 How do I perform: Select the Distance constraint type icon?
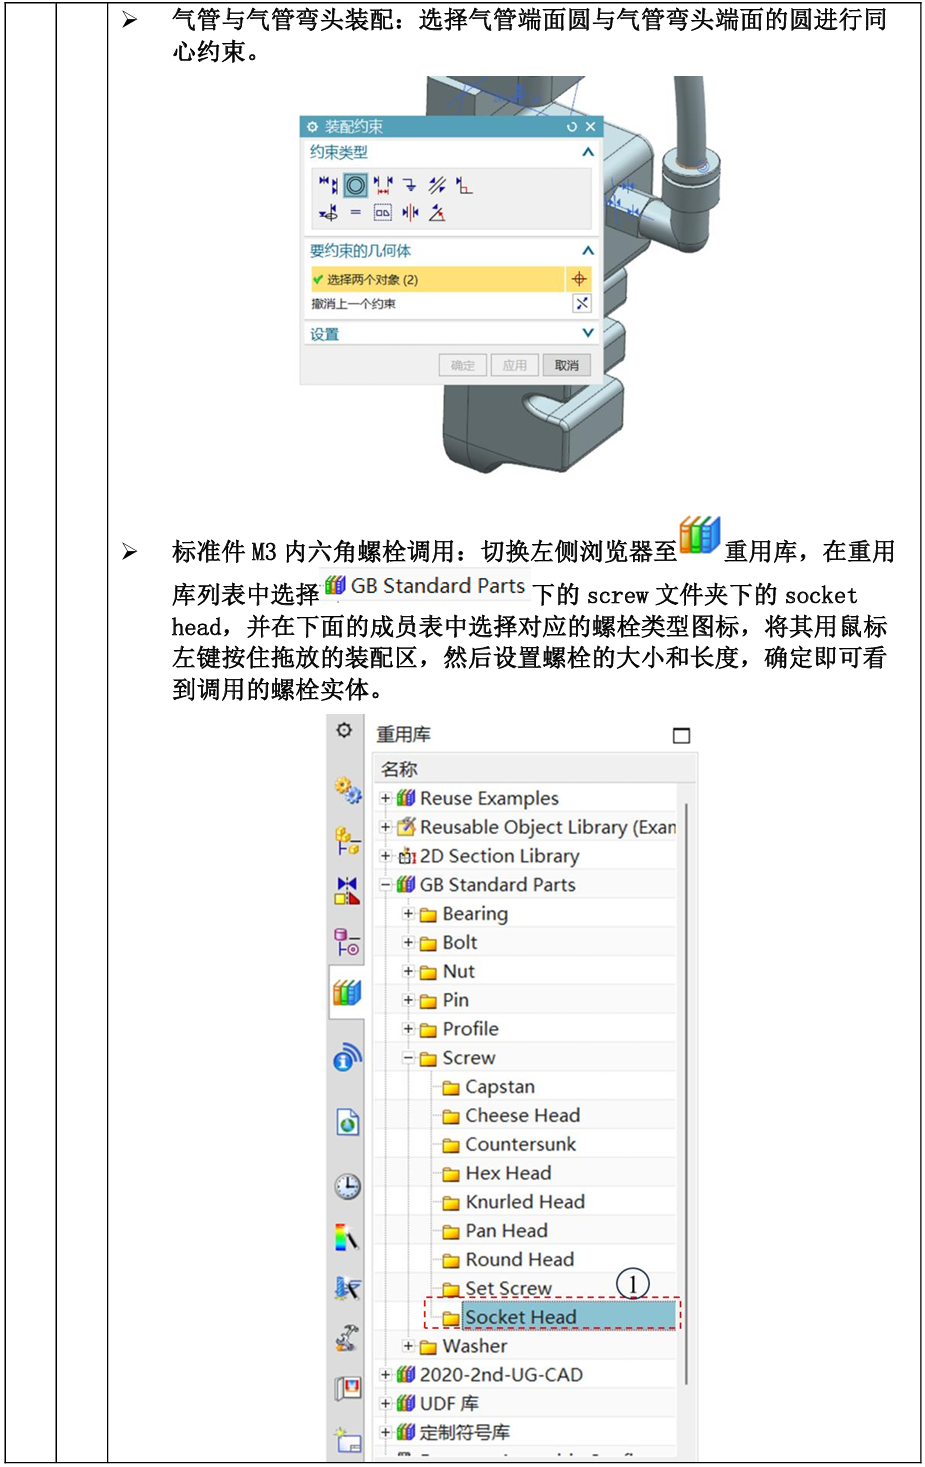(383, 185)
